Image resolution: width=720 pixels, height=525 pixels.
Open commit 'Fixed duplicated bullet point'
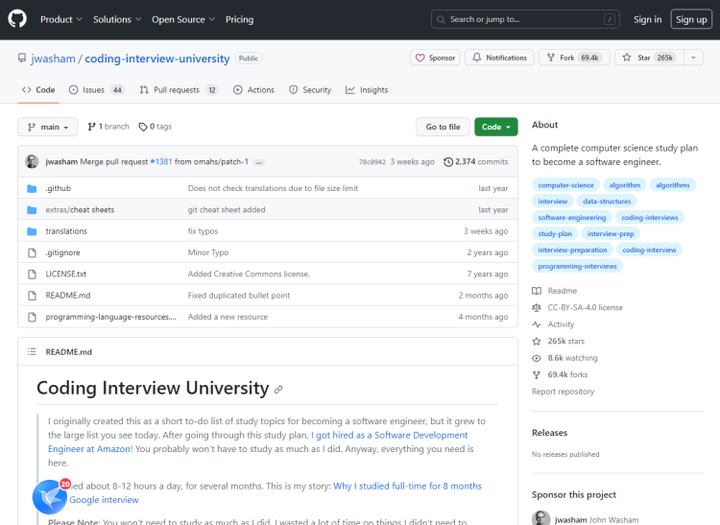pyautogui.click(x=239, y=295)
